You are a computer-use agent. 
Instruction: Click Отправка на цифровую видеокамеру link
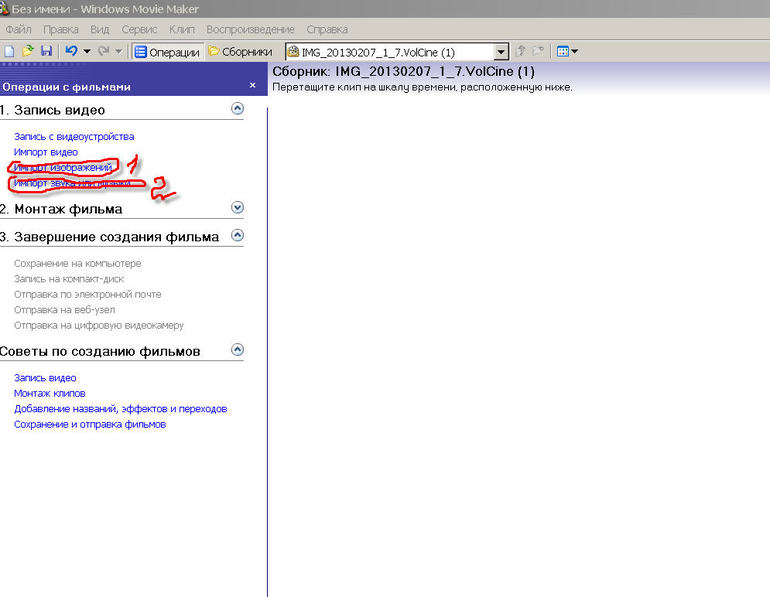[x=99, y=326]
